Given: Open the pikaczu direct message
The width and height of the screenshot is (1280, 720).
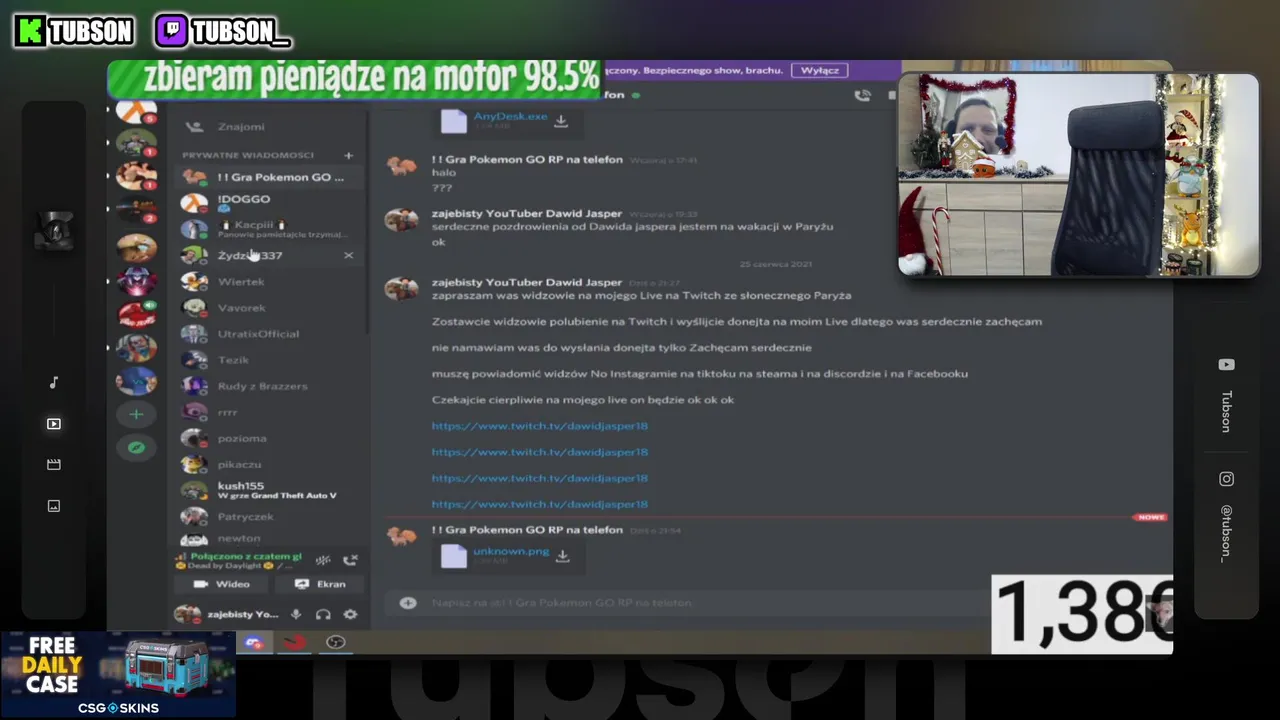Looking at the screenshot, I should point(268,464).
